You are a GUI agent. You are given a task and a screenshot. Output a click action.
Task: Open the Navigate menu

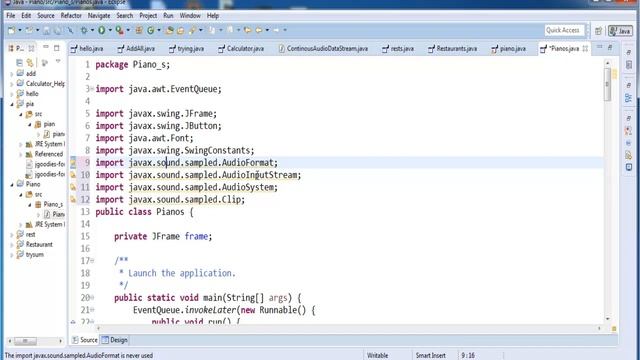point(99,16)
